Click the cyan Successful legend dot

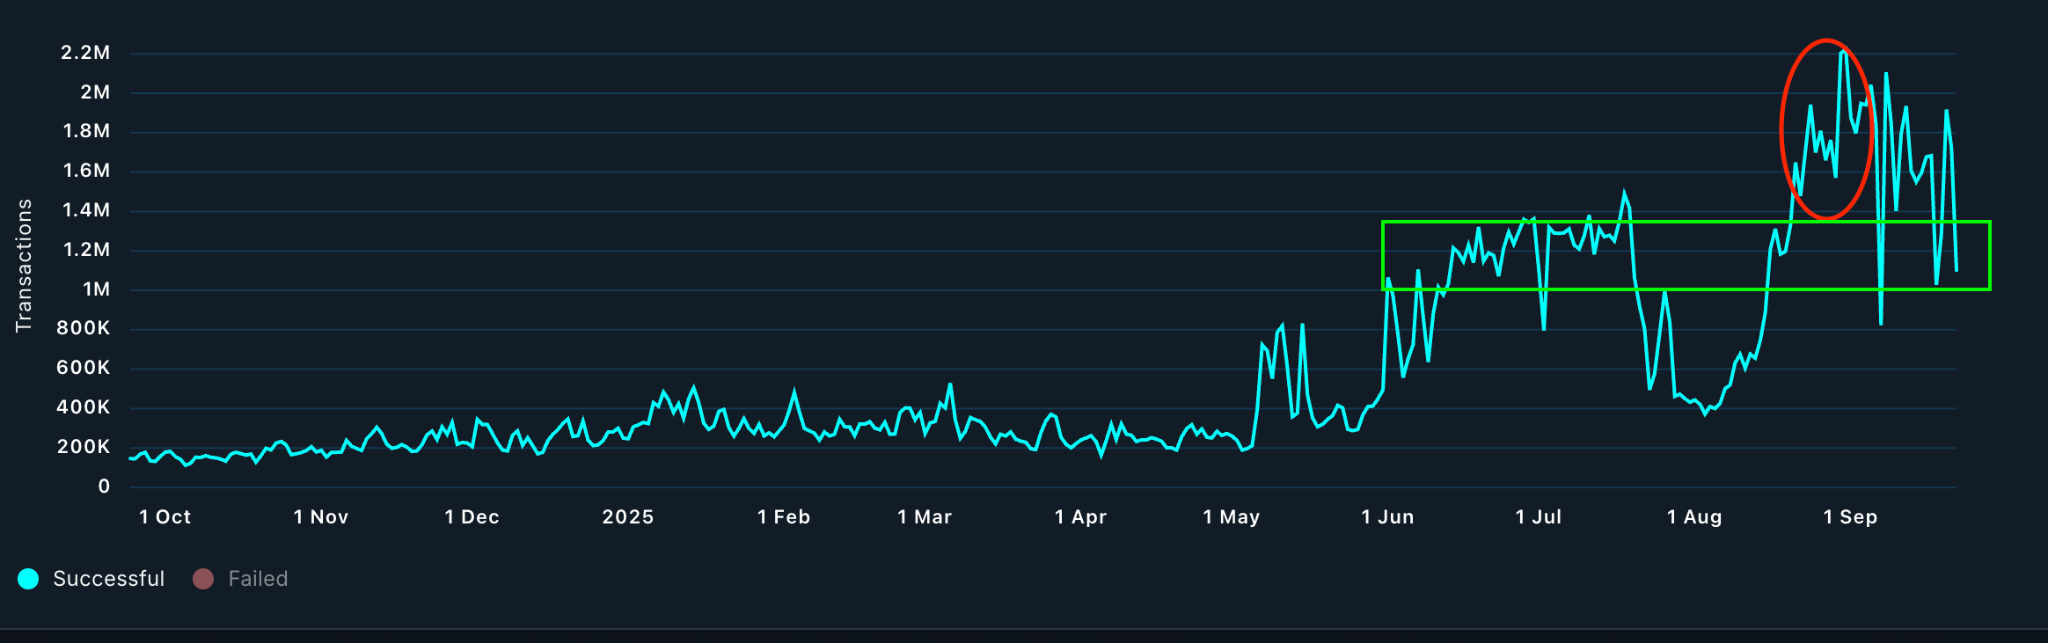[x=28, y=579]
